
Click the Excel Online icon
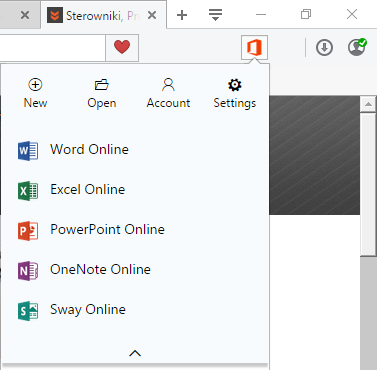pyautogui.click(x=28, y=191)
